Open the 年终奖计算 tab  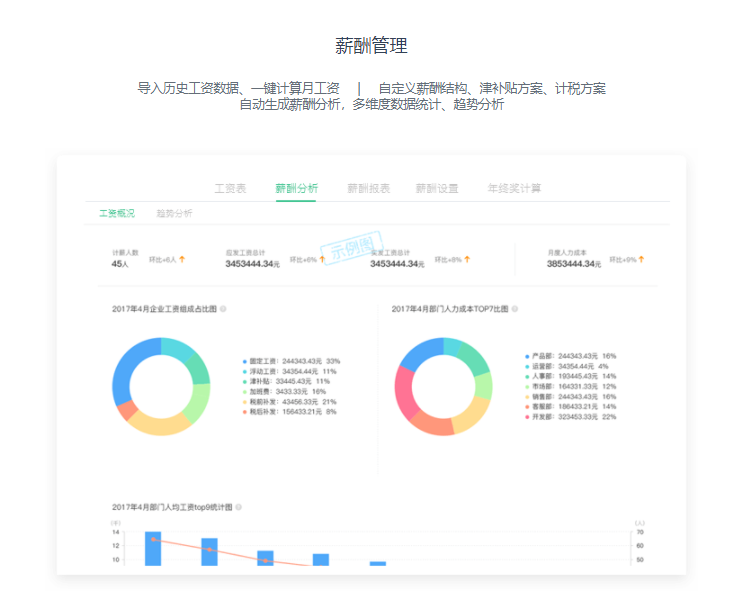tap(514, 189)
